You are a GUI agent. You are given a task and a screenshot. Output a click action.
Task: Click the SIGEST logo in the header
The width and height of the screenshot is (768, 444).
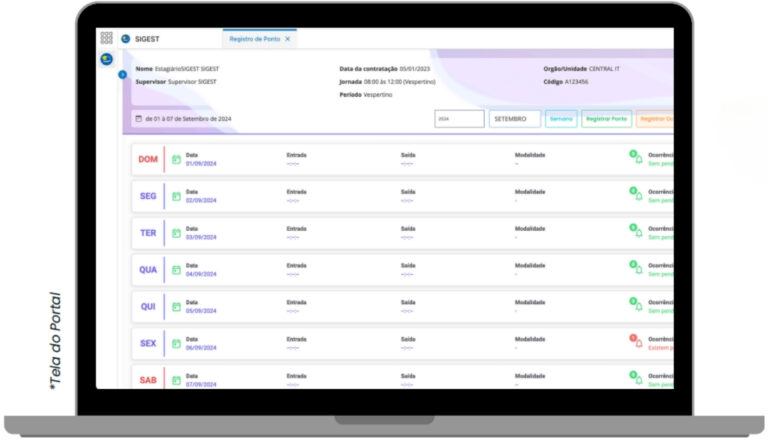click(126, 39)
